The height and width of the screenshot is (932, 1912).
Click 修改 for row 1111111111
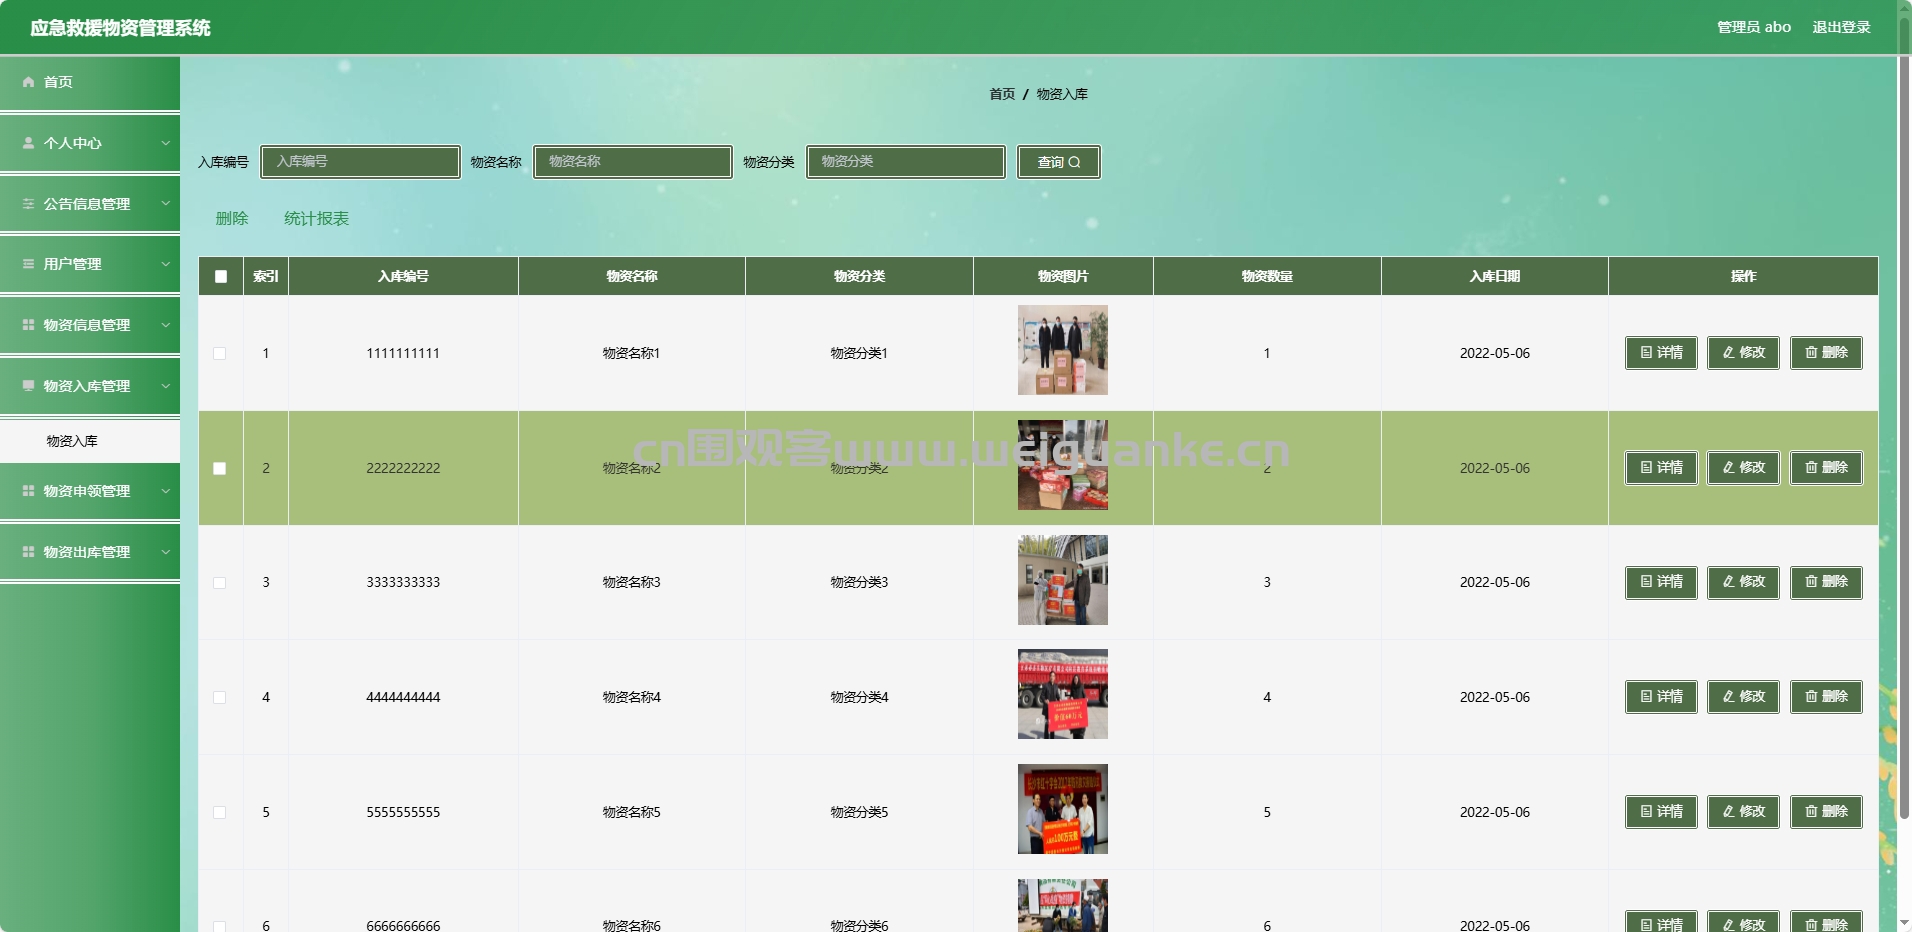pyautogui.click(x=1743, y=353)
